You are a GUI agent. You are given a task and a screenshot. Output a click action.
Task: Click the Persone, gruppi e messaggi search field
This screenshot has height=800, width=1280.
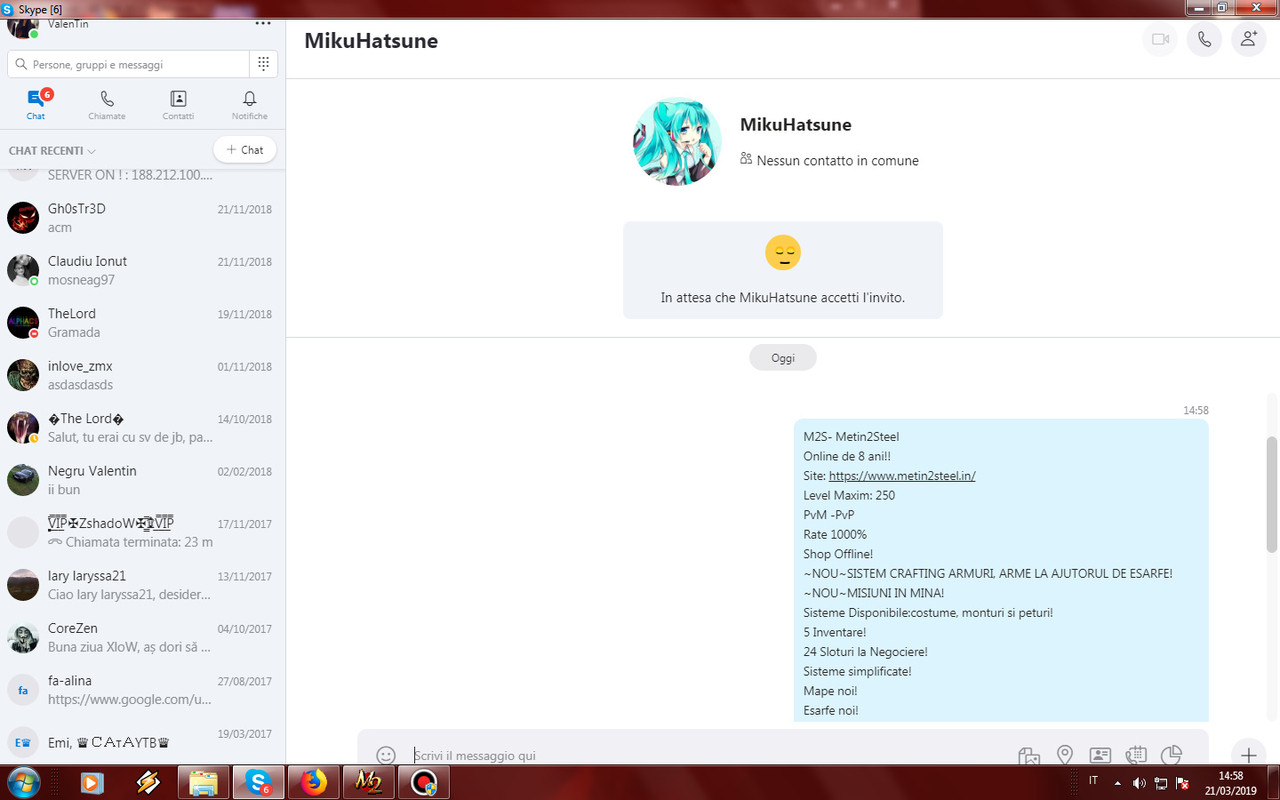(128, 64)
